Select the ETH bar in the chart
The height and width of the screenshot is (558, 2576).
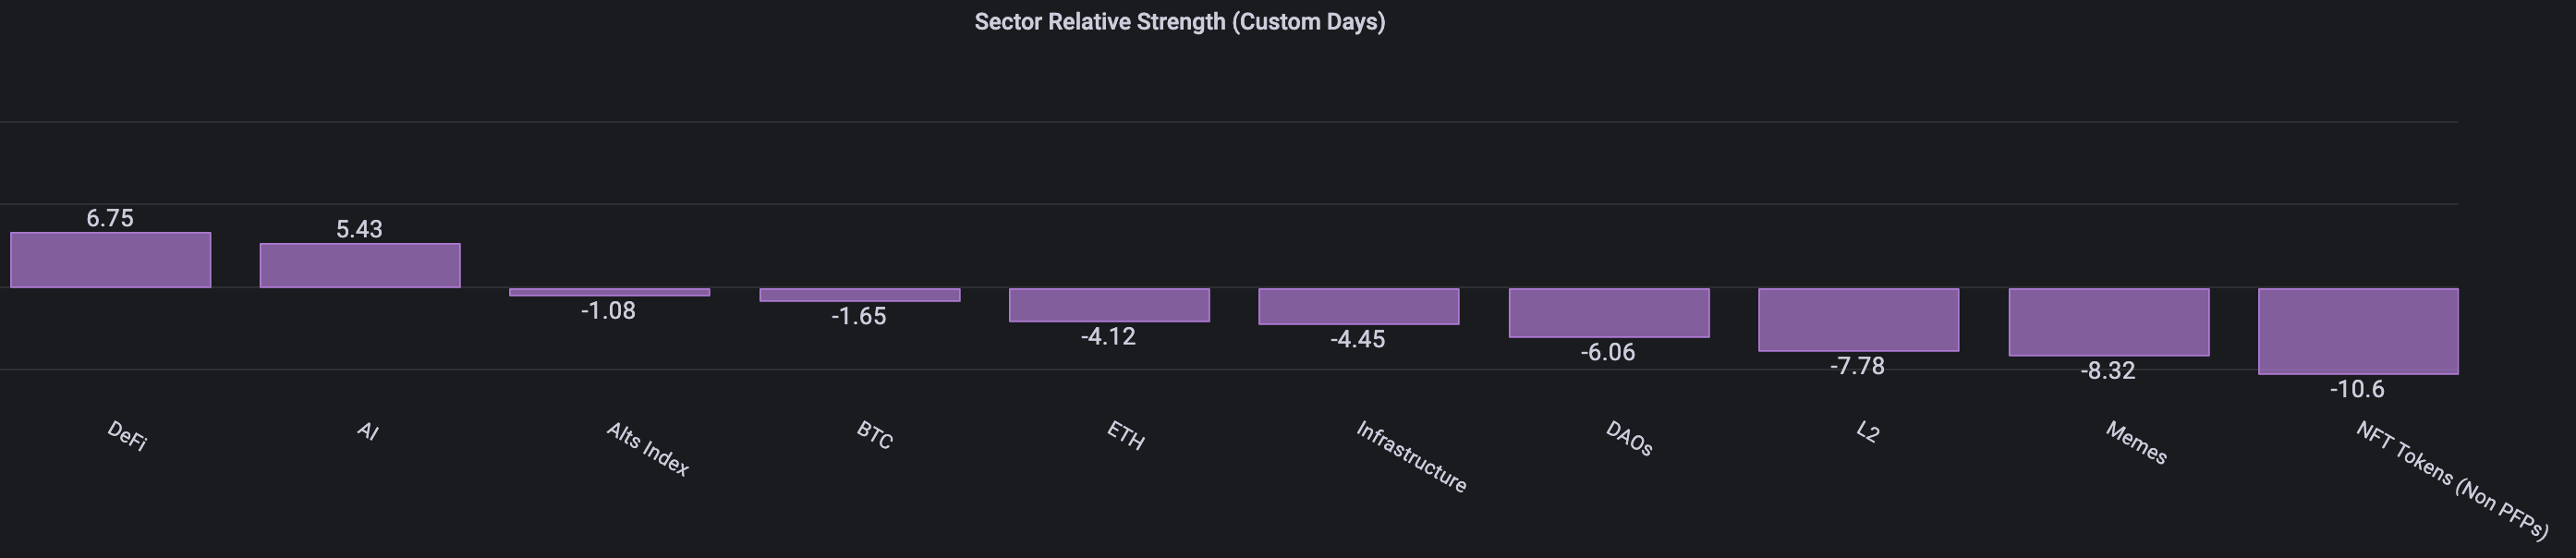[1109, 305]
